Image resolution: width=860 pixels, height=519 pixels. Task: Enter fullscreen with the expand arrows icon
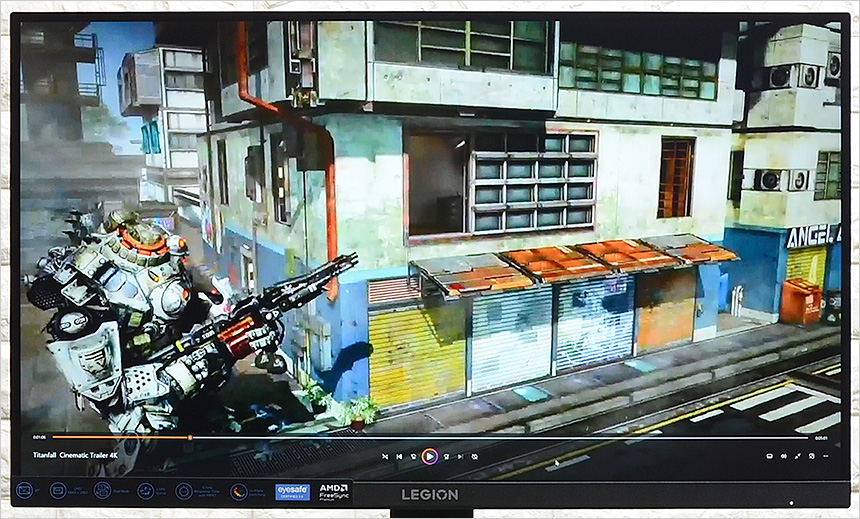tap(797, 456)
